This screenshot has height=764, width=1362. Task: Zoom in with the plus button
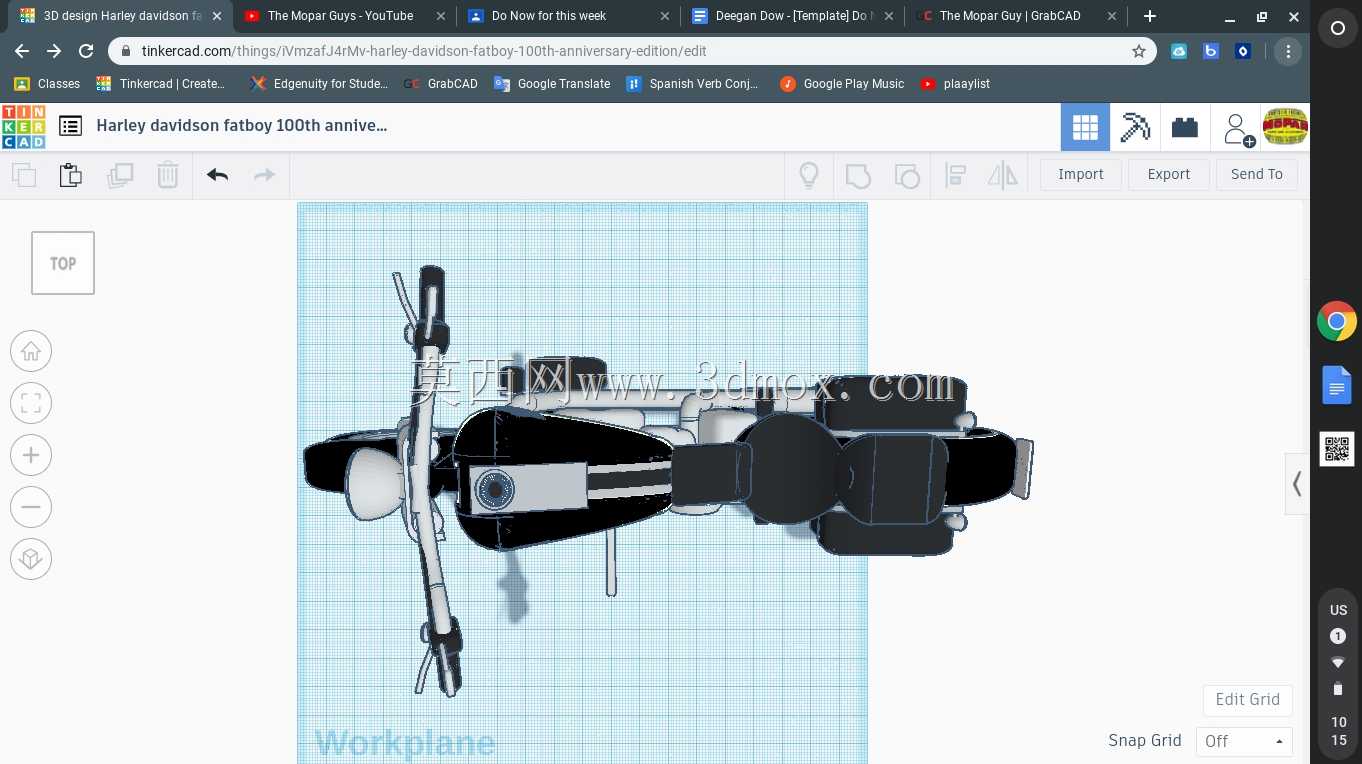[x=31, y=455]
